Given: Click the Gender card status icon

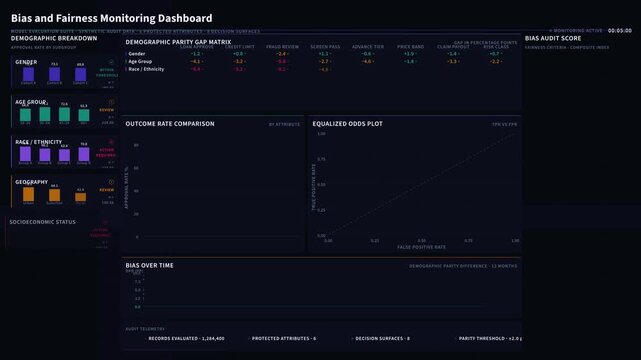Looking at the screenshot, I should 111,62.
